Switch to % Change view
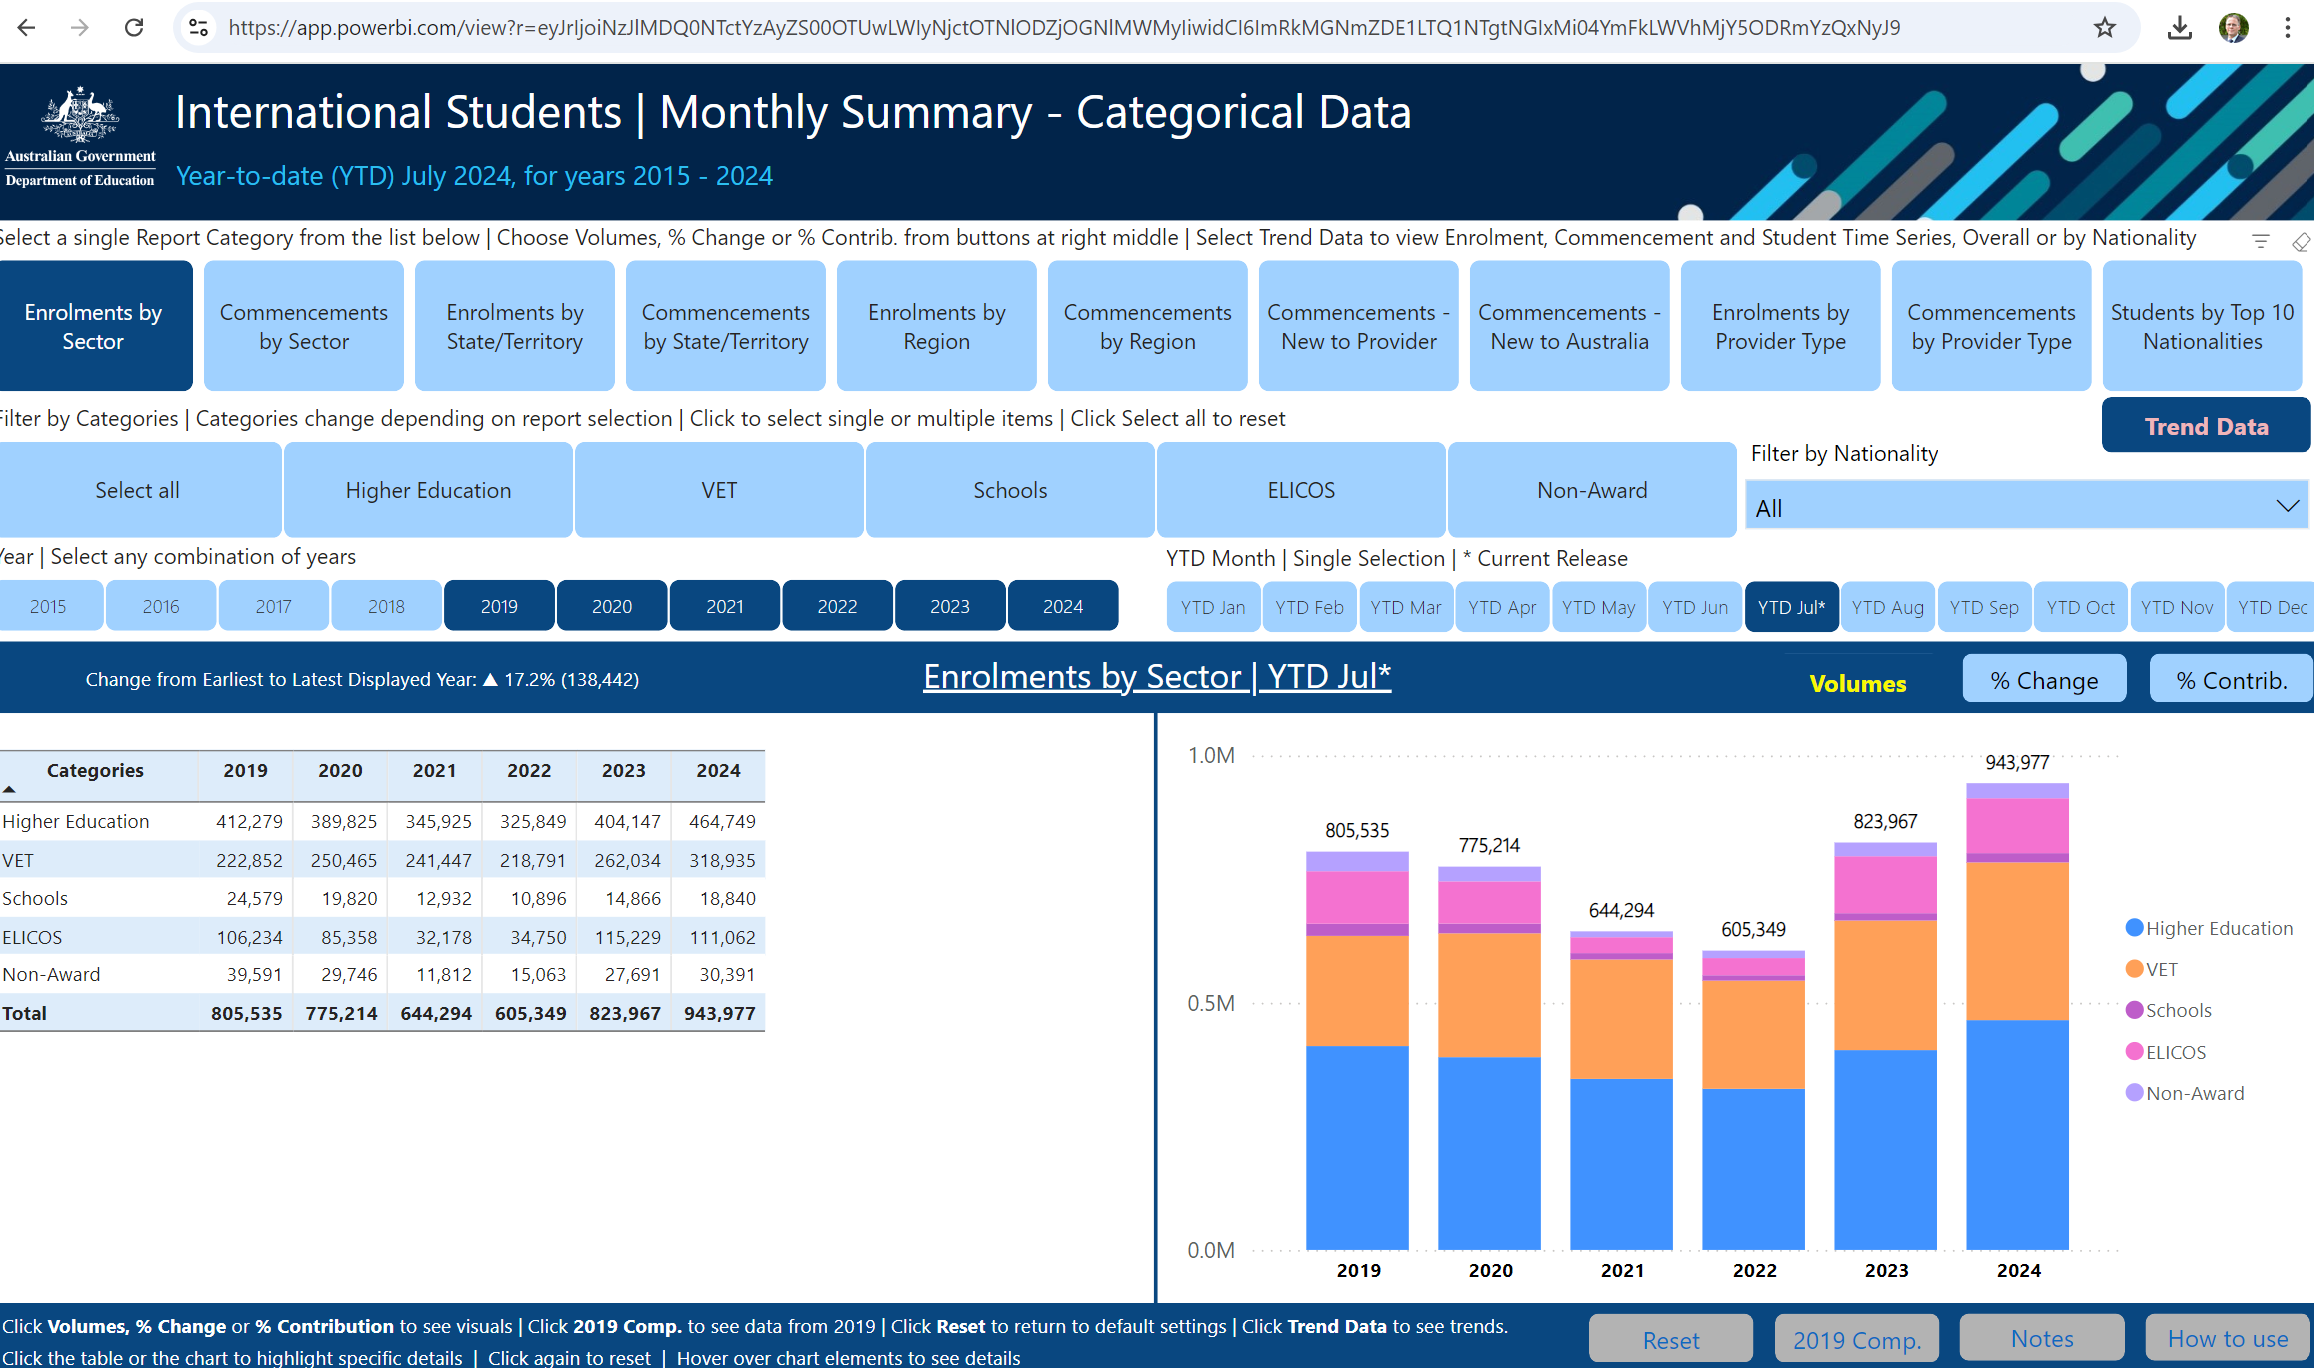This screenshot has height=1368, width=2314. point(2044,680)
